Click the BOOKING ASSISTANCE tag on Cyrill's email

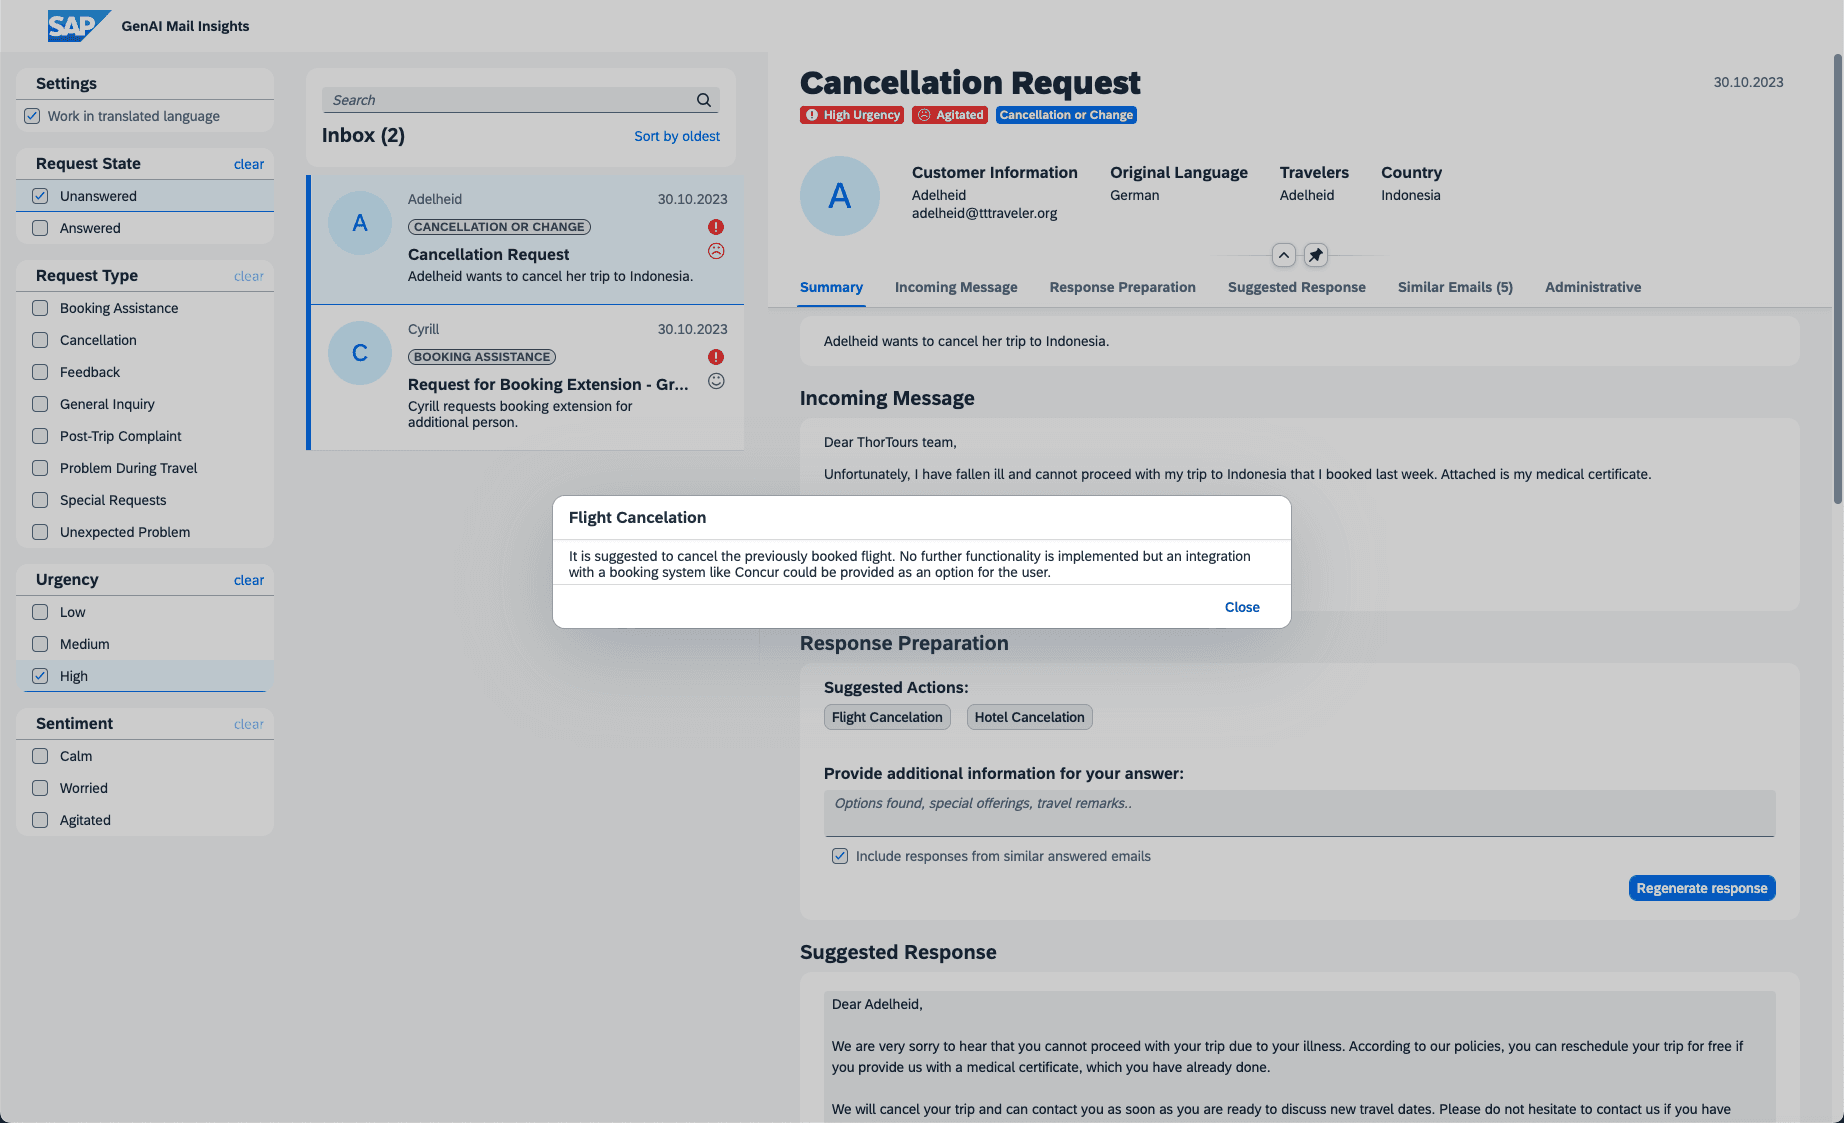(x=482, y=357)
